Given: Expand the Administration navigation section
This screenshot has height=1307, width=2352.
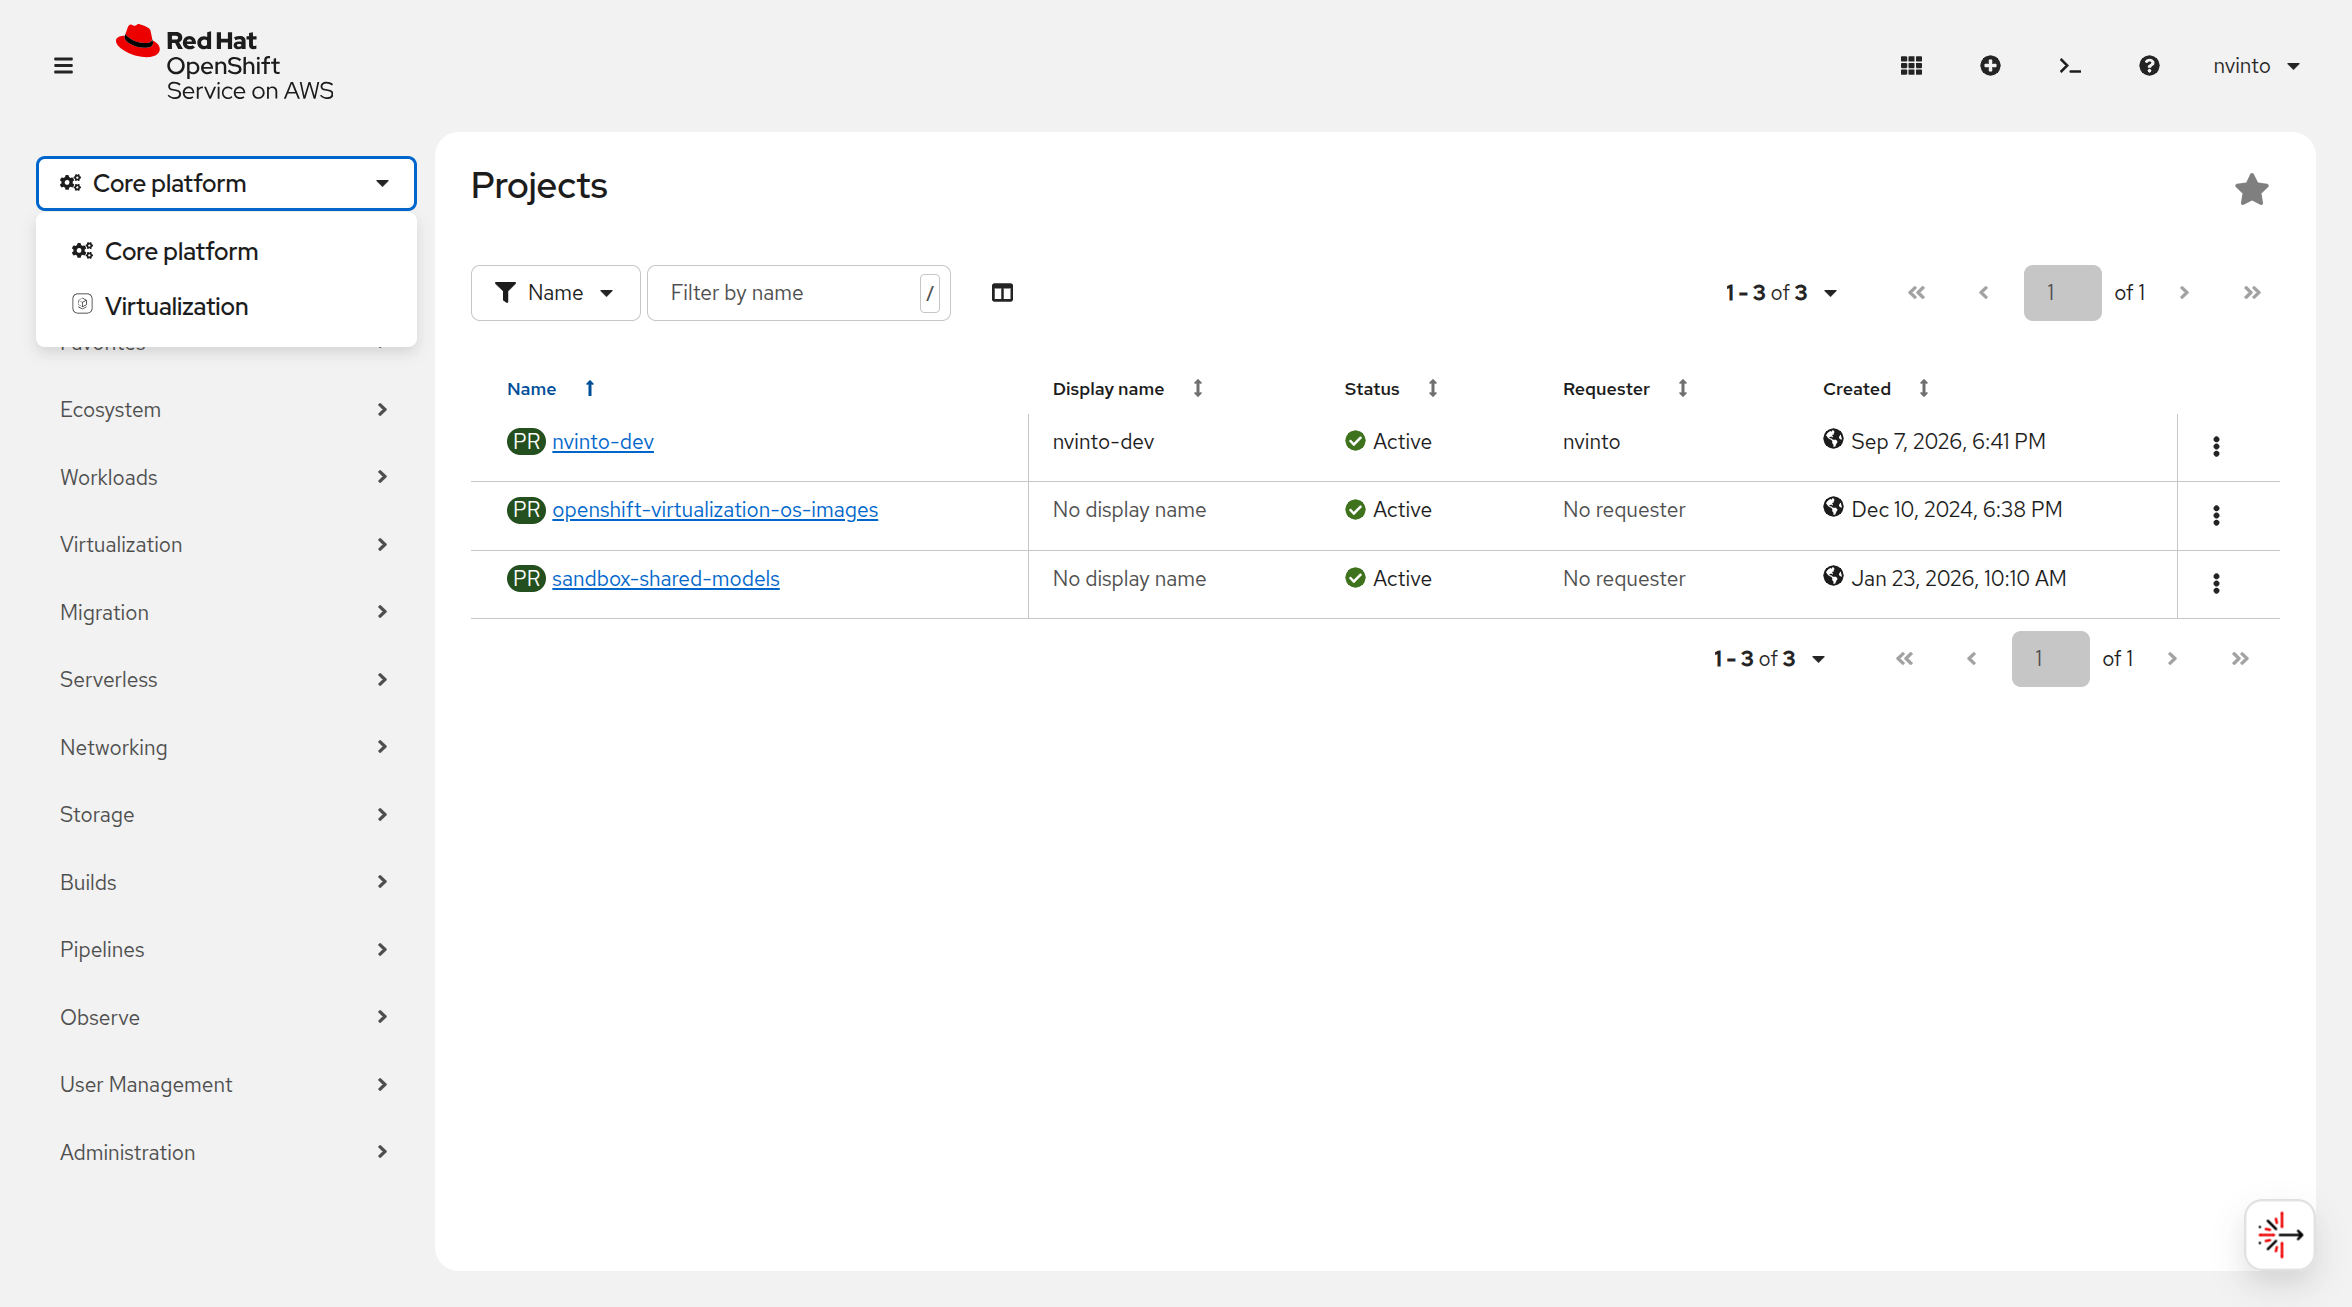Looking at the screenshot, I should coord(226,1153).
